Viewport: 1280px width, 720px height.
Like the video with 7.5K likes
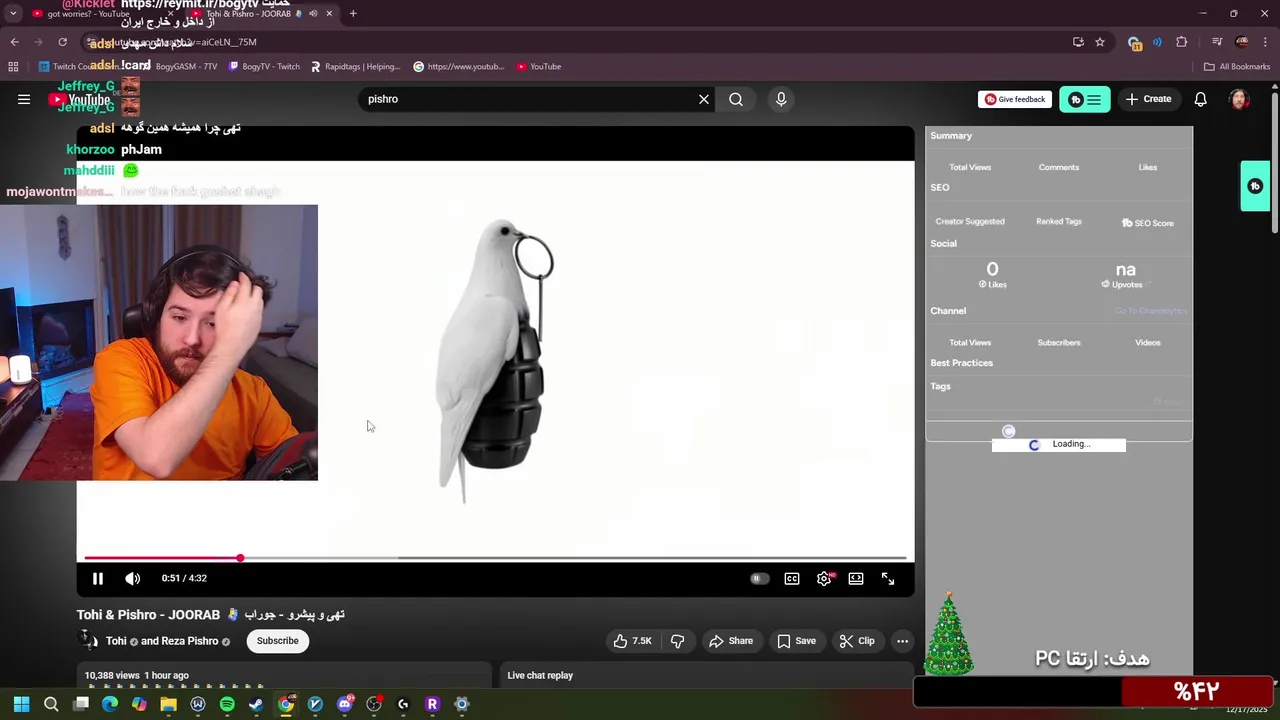click(632, 641)
